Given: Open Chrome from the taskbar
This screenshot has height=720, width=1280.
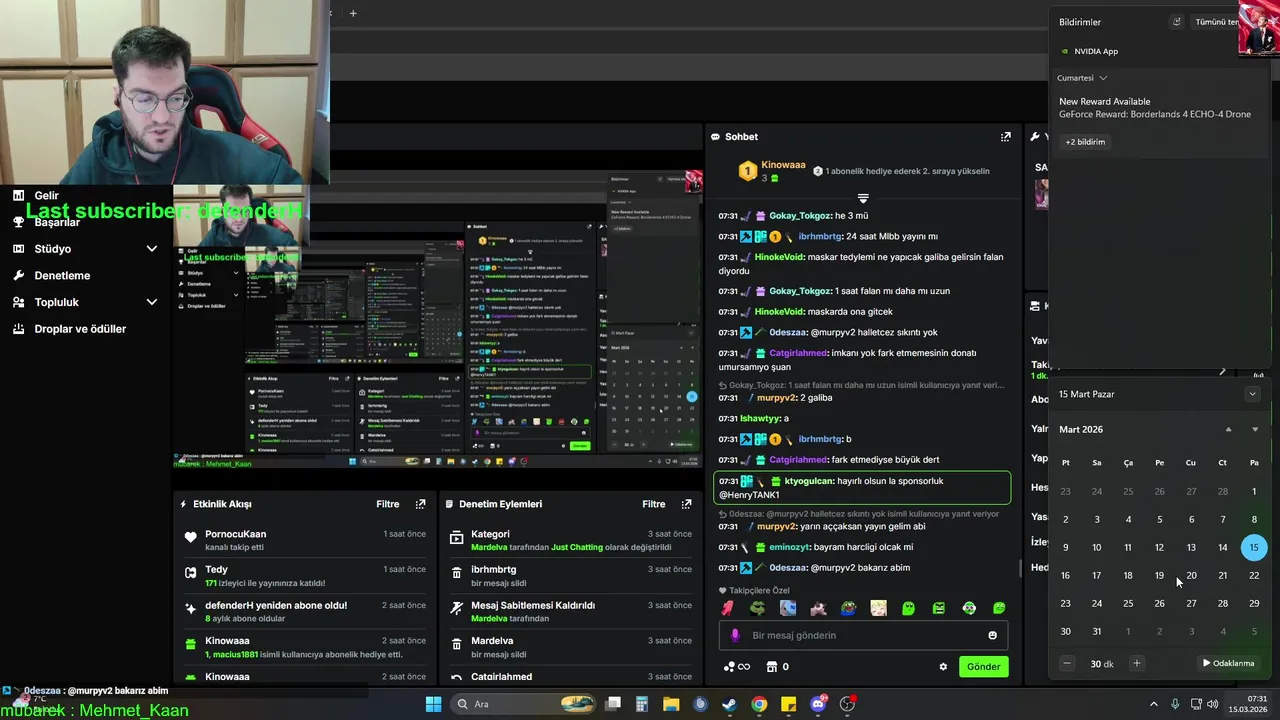Looking at the screenshot, I should coord(759,704).
